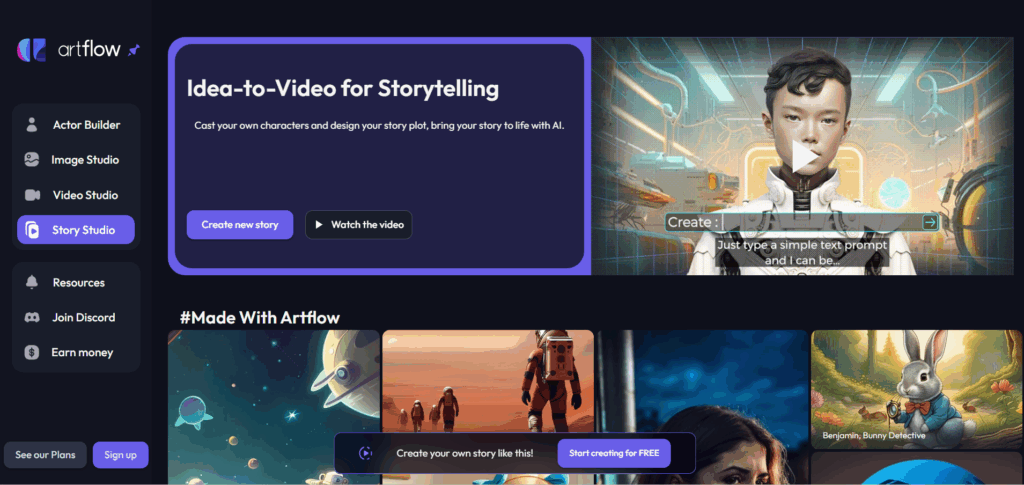Click the #Made With Artflow heading

(260, 318)
